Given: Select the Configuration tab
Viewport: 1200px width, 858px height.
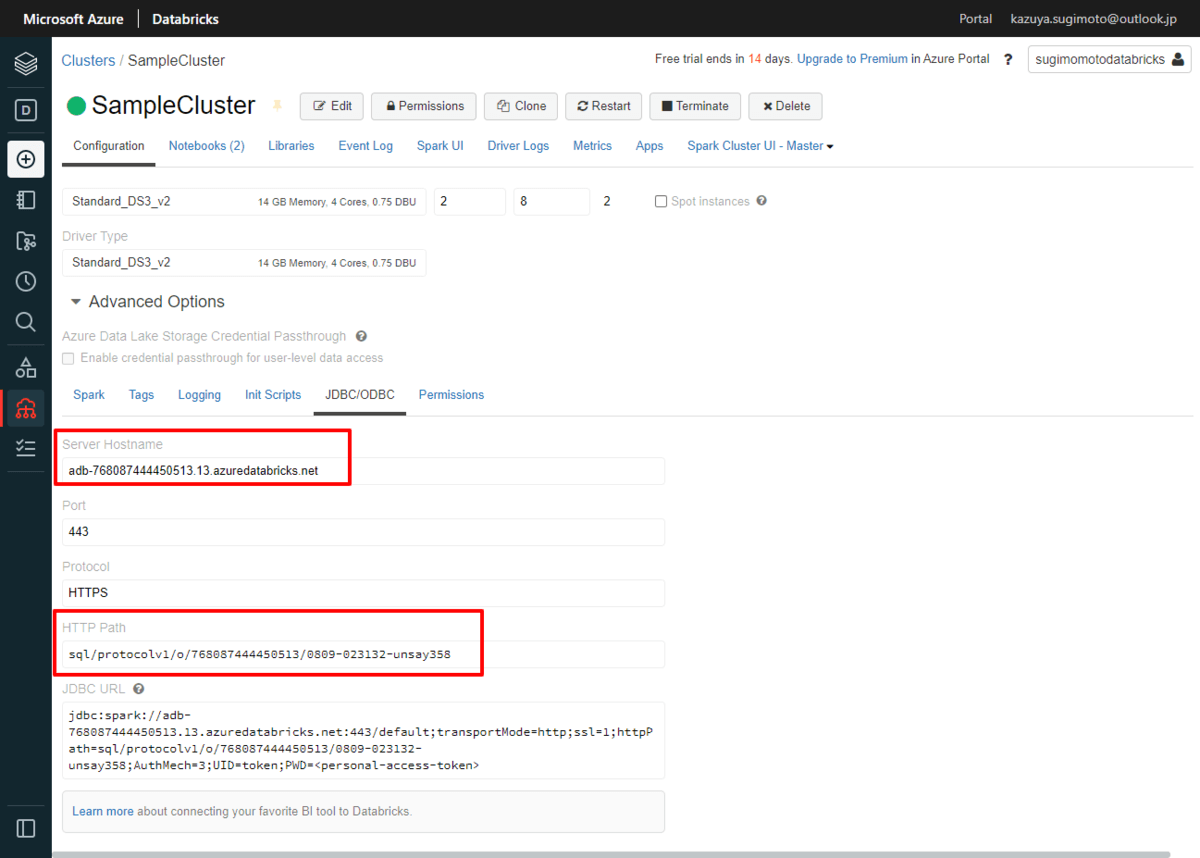Looking at the screenshot, I should click(109, 146).
